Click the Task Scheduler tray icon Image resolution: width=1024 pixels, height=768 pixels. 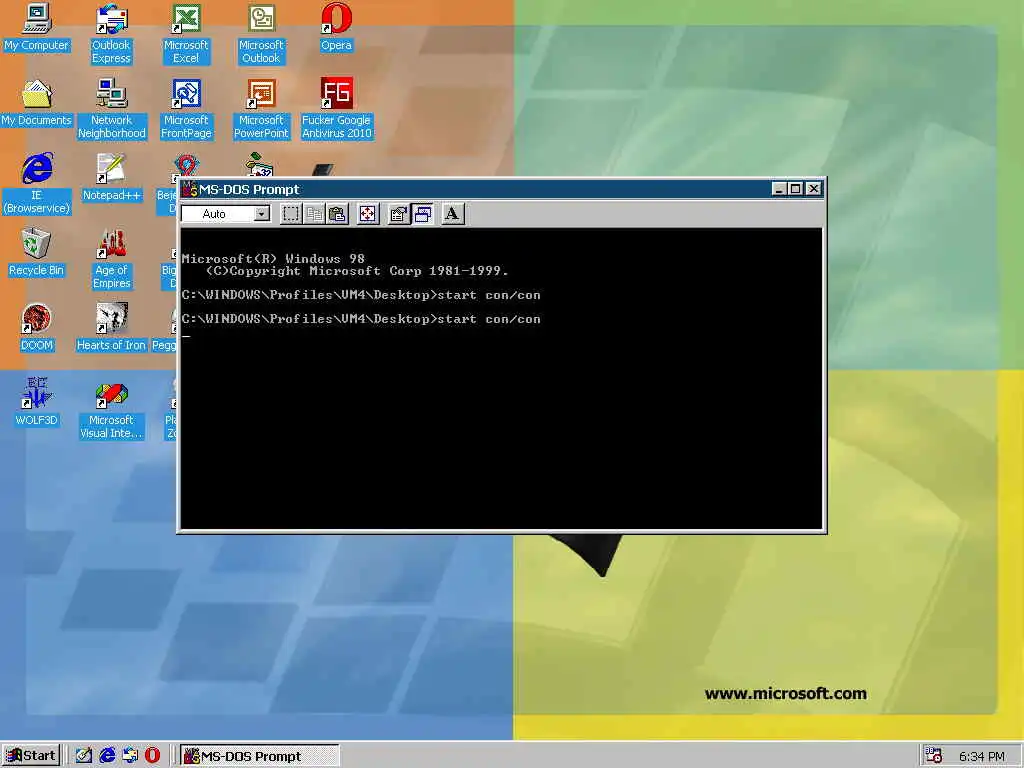pos(934,756)
